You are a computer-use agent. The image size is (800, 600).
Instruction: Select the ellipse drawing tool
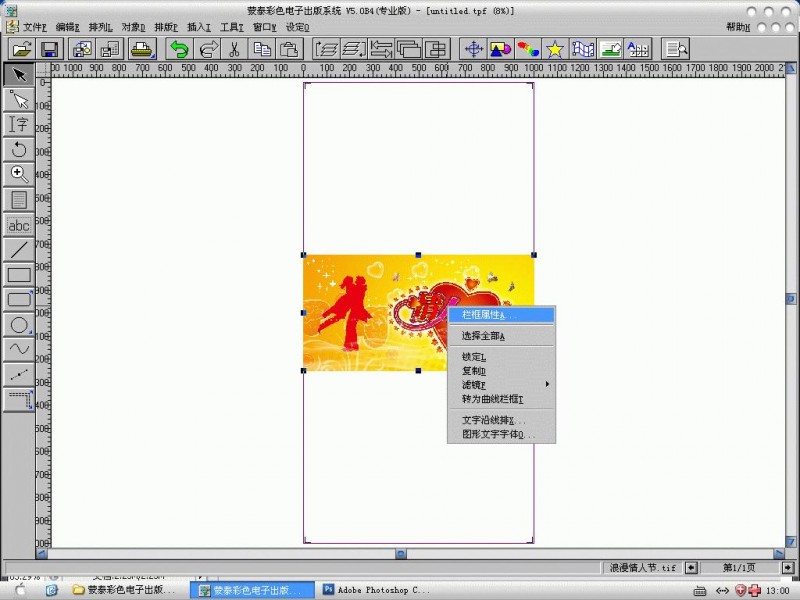click(x=19, y=324)
